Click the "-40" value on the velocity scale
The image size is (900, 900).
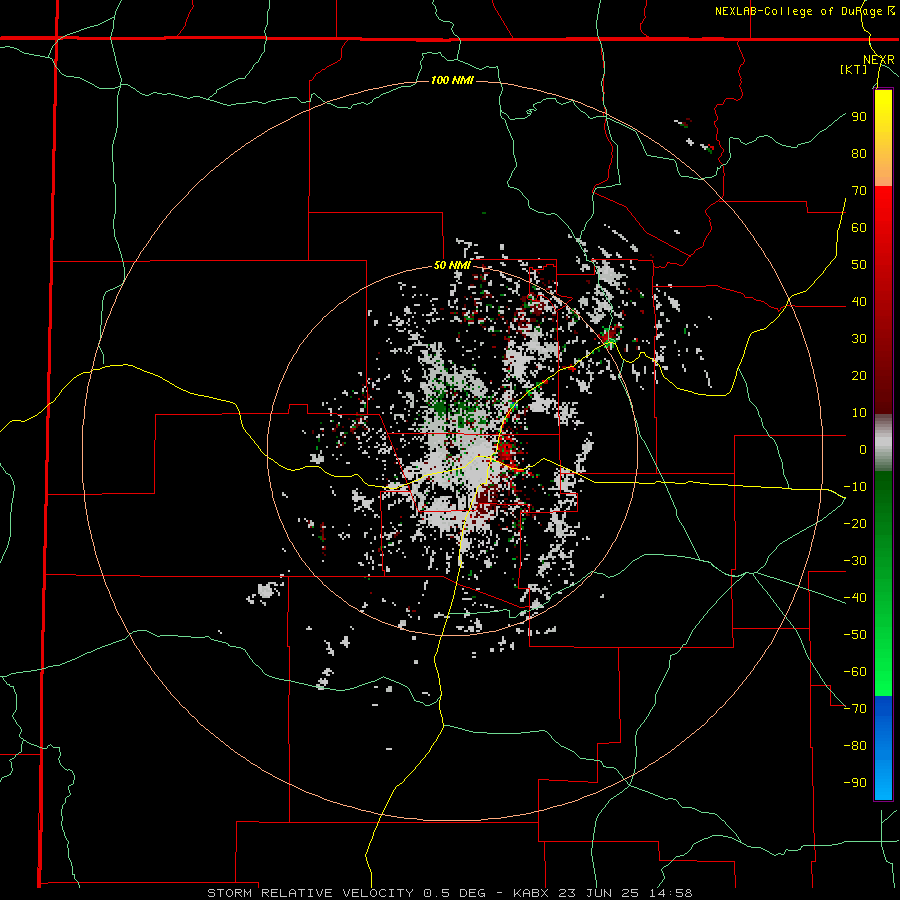(855, 598)
